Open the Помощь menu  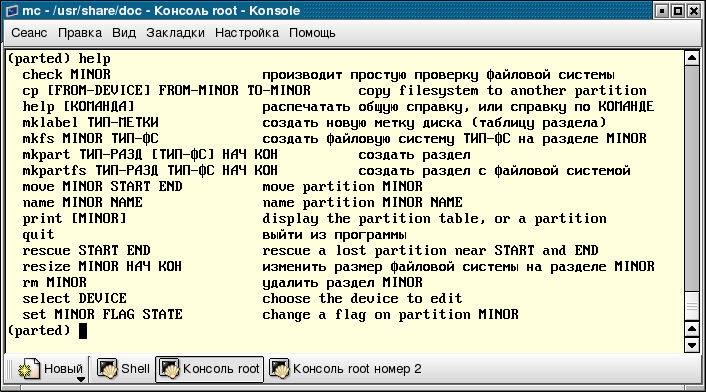pos(312,33)
